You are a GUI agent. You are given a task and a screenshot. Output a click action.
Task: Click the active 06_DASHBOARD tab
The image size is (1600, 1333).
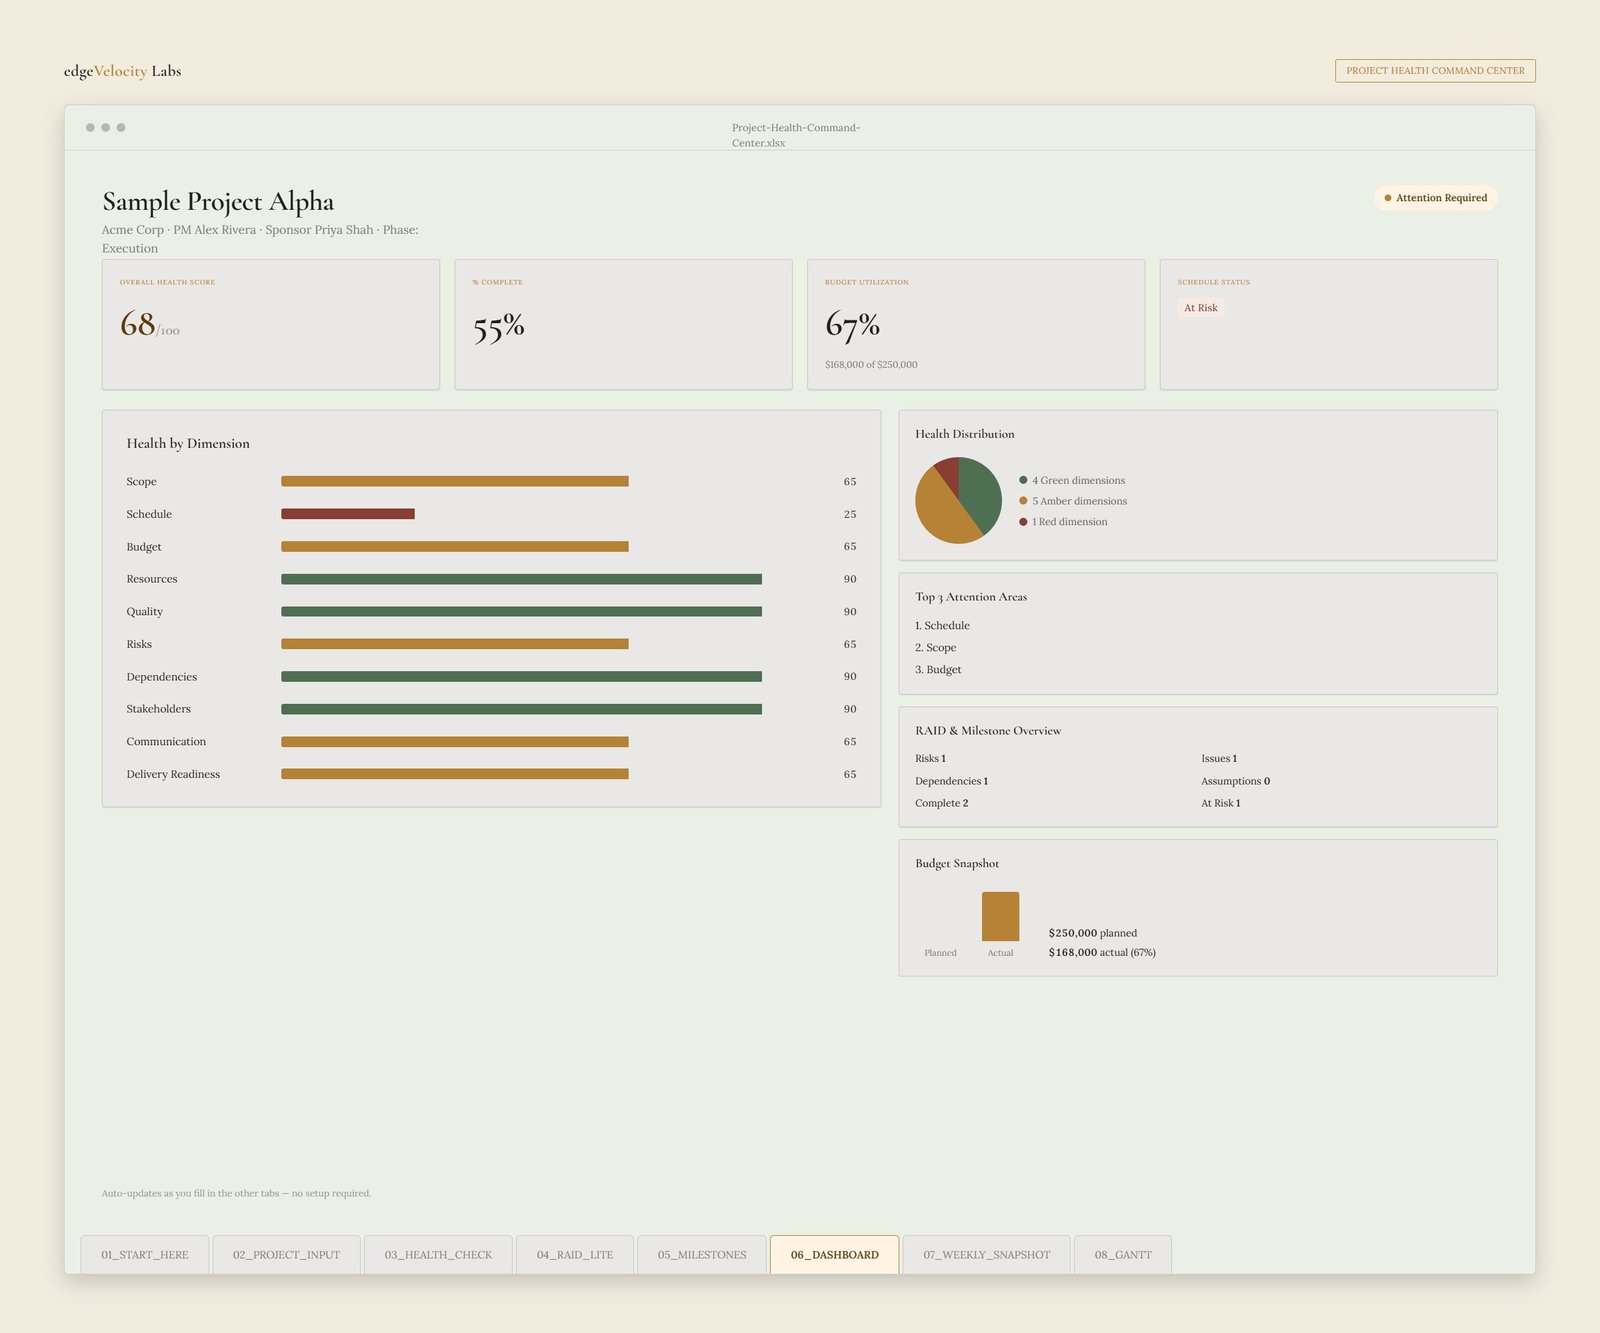tap(834, 1254)
